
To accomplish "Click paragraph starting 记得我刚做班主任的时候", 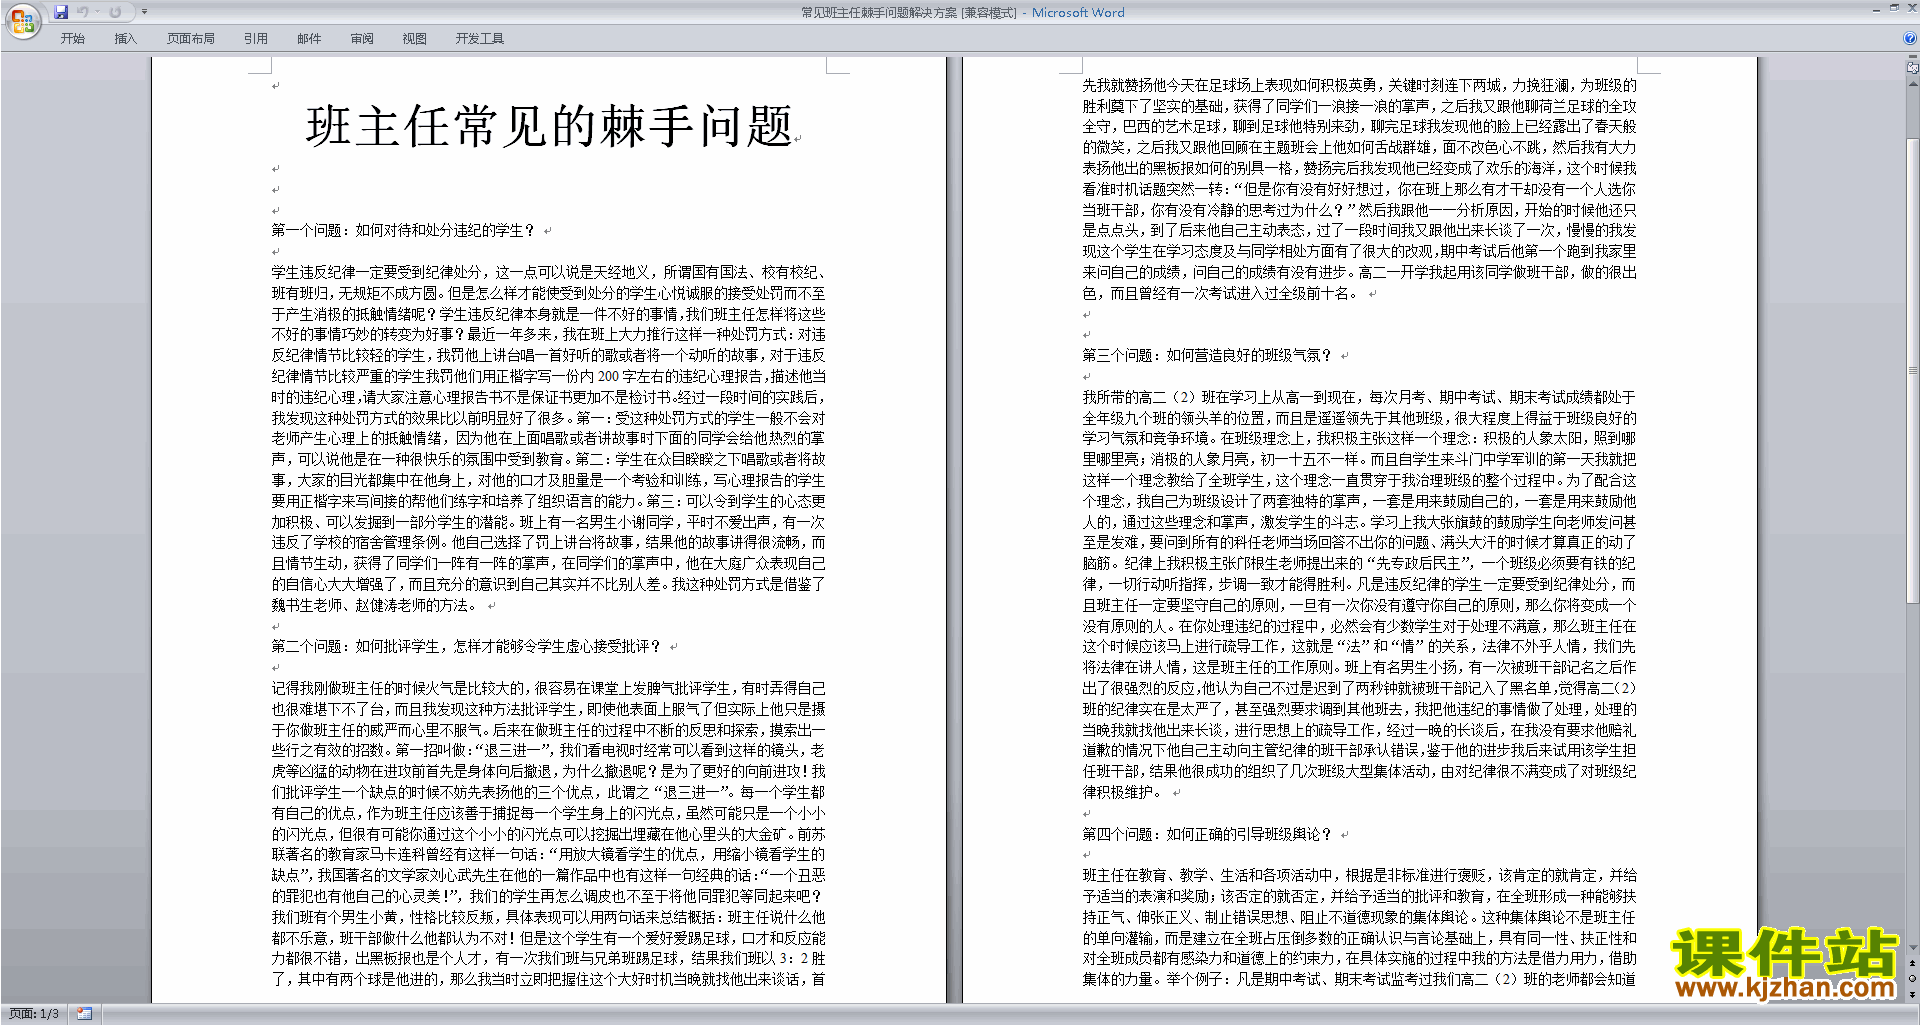I will [549, 833].
